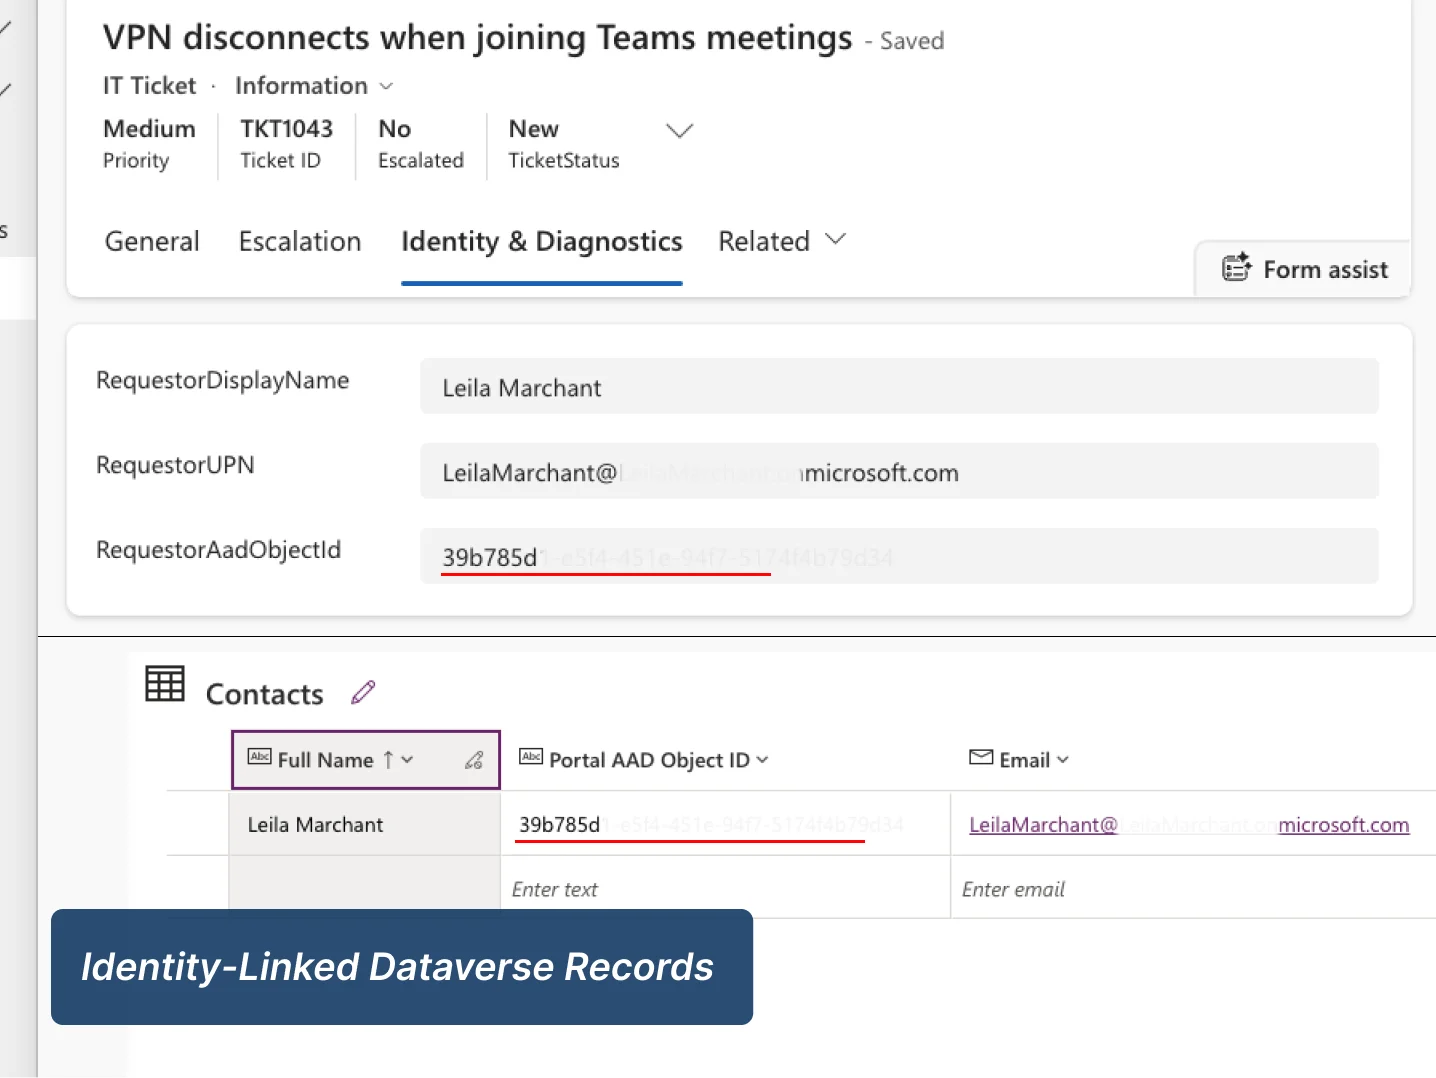This screenshot has height=1078, width=1436.
Task: Switch to the Escalation tab
Action: pyautogui.click(x=300, y=242)
